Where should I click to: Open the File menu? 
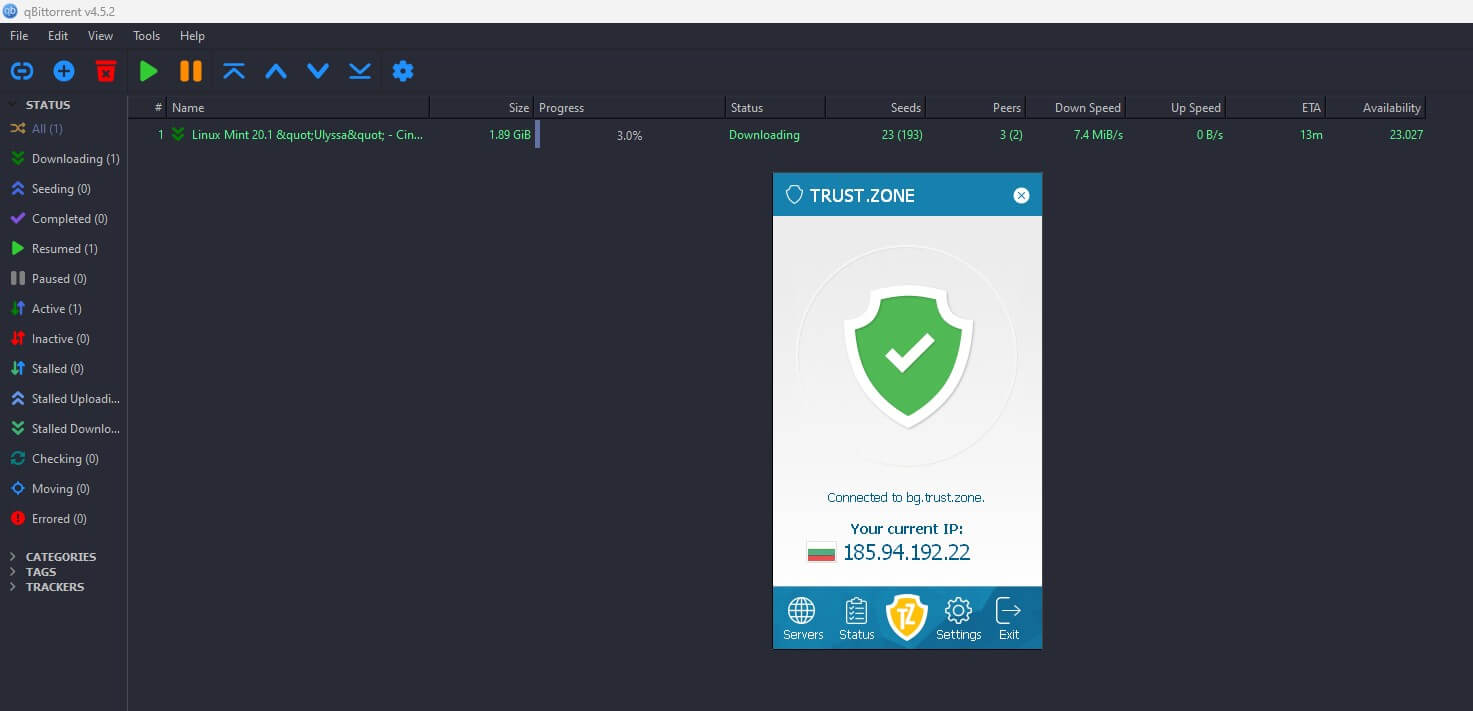coord(19,36)
